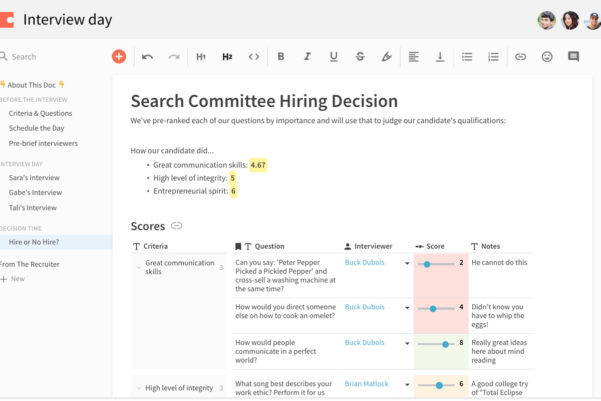The height and width of the screenshot is (401, 601).
Task: Open interviewer dropdown for Peter Pepper question
Action: pos(407,264)
